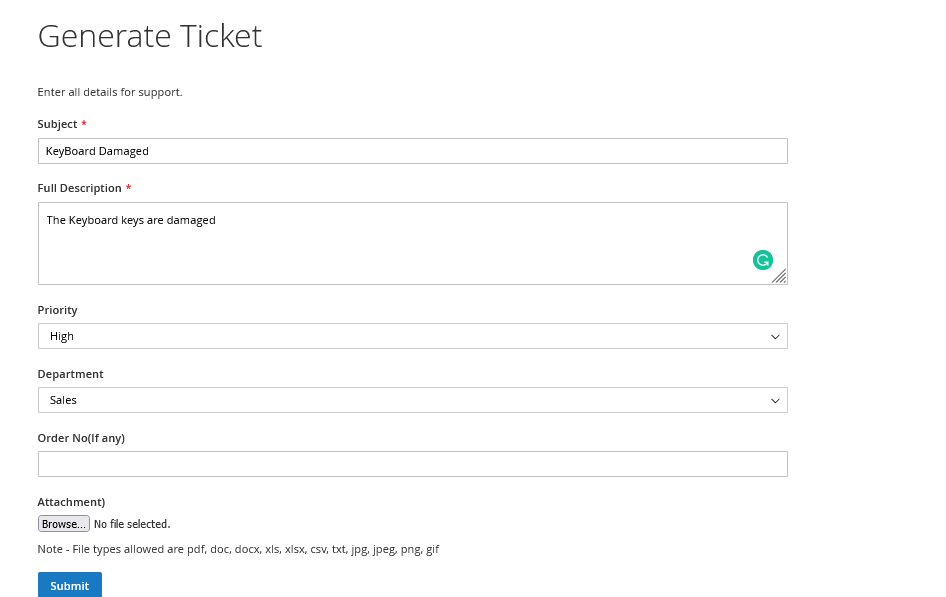Click the Subject input field
This screenshot has height=597, width=946.
[413, 151]
